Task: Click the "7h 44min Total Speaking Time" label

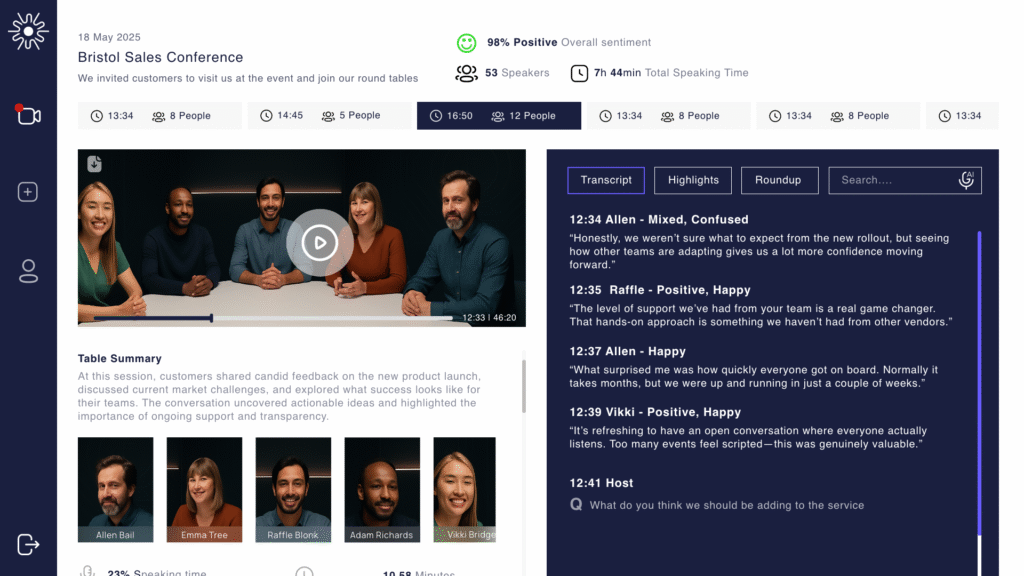Action: 671,73
